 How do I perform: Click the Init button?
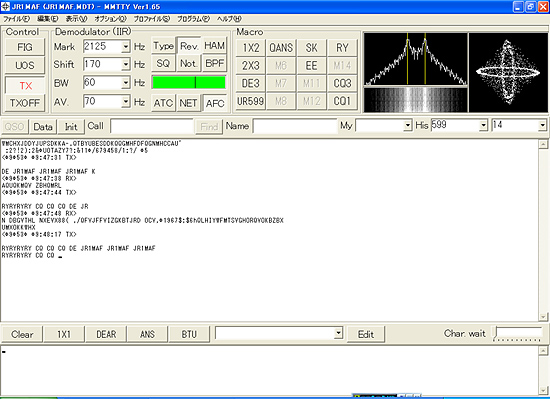tap(71, 127)
